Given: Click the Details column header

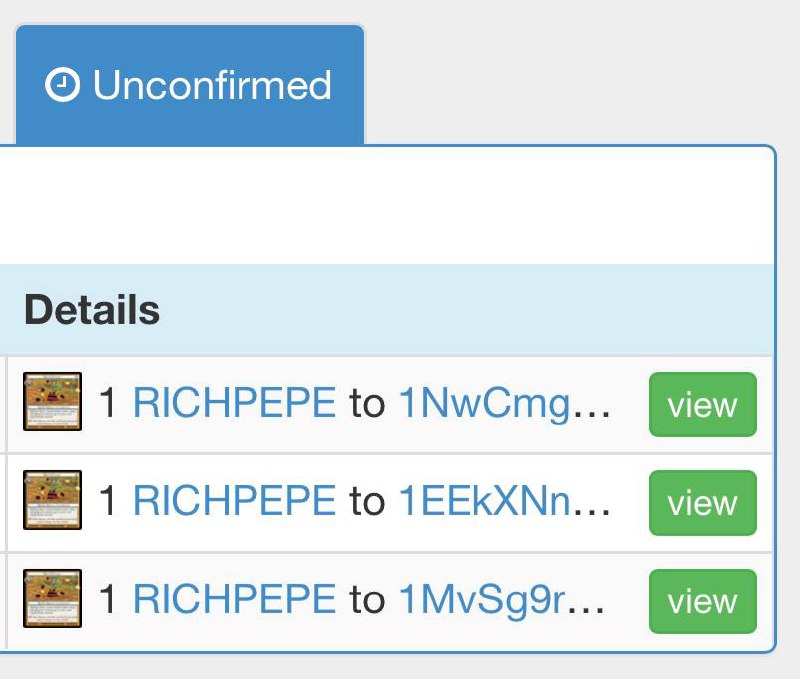Looking at the screenshot, I should click(x=92, y=310).
